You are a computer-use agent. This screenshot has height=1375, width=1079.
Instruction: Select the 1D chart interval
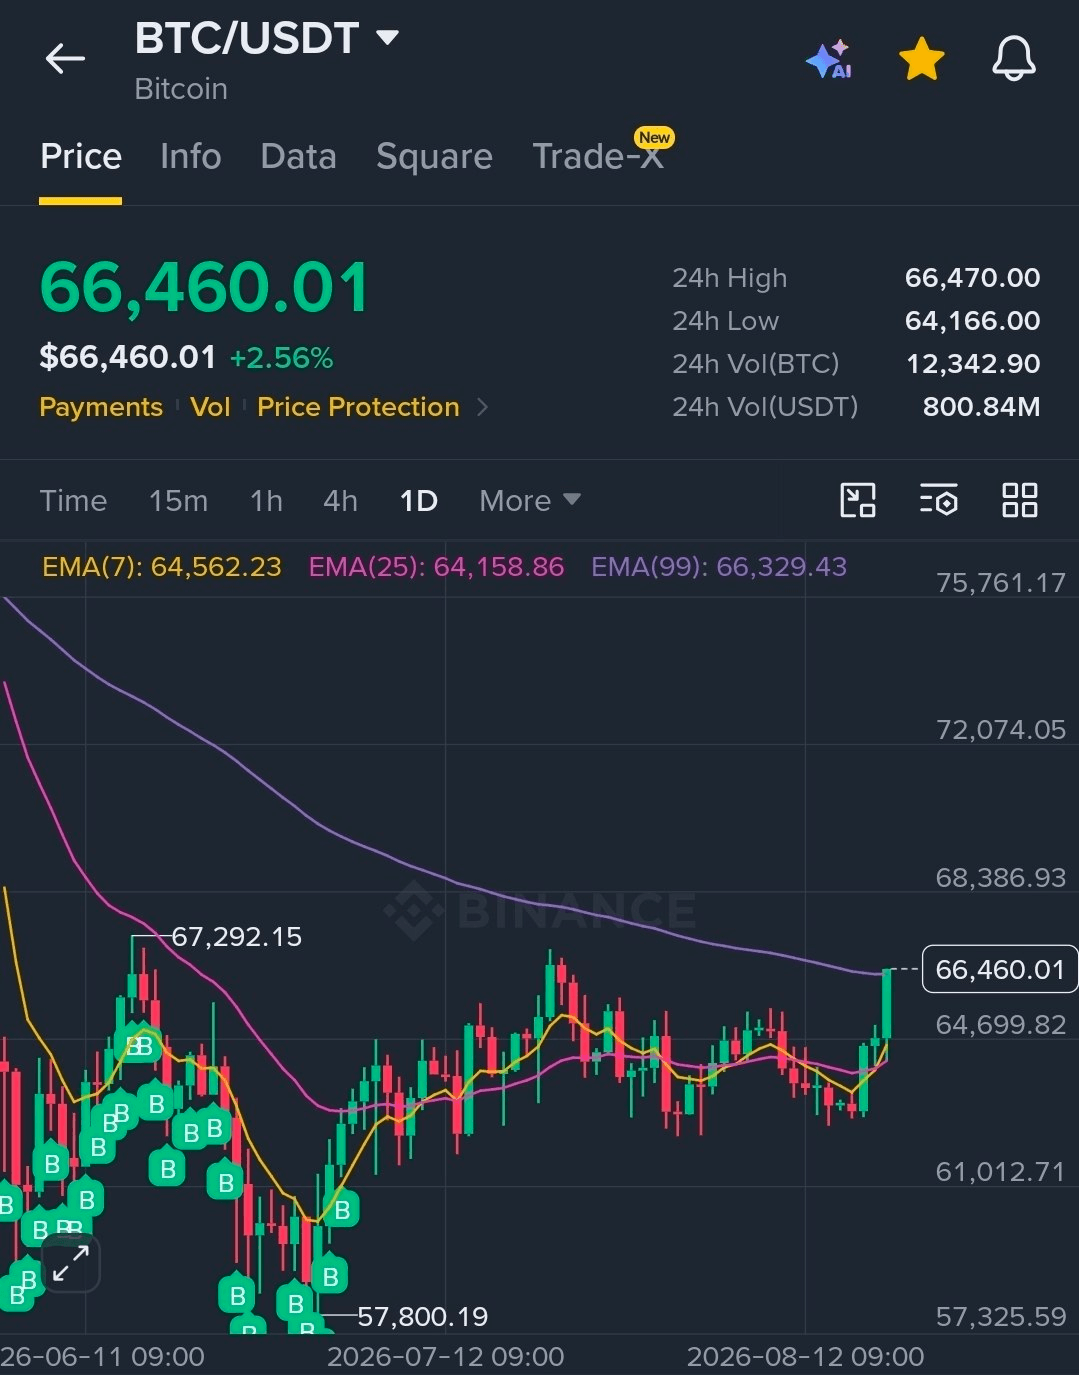click(418, 501)
